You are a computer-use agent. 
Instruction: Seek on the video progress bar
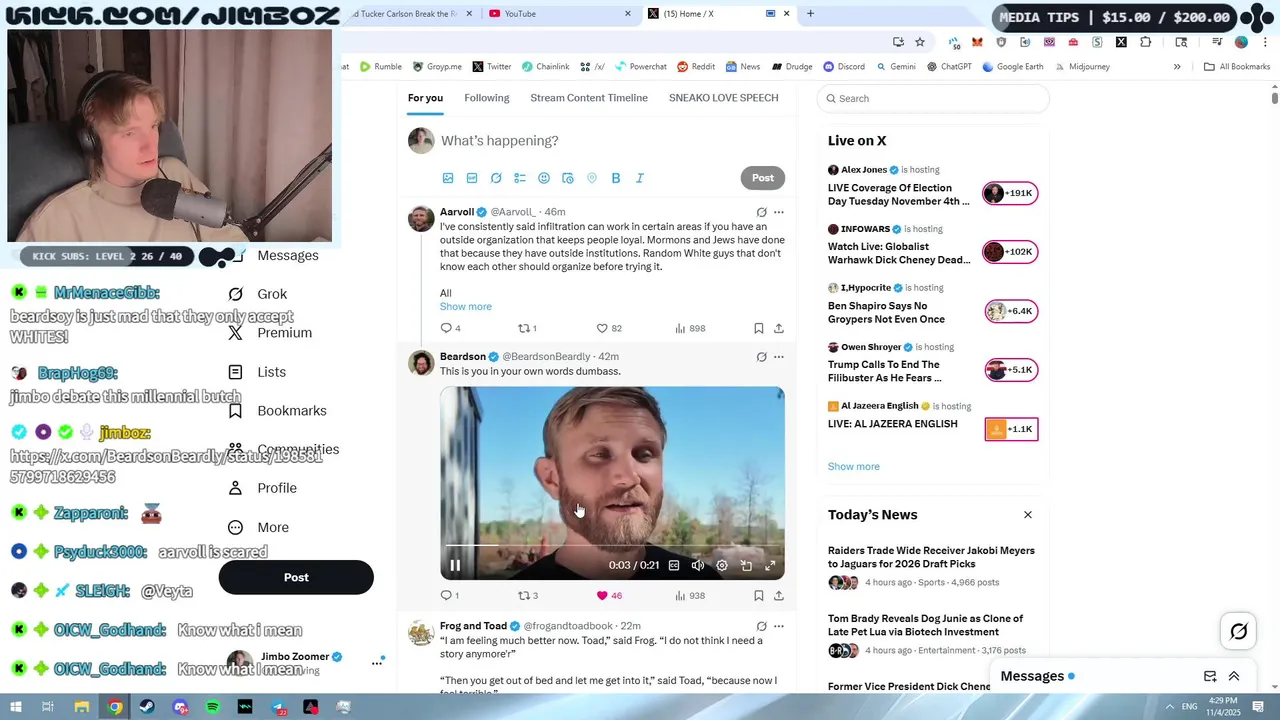point(612,546)
